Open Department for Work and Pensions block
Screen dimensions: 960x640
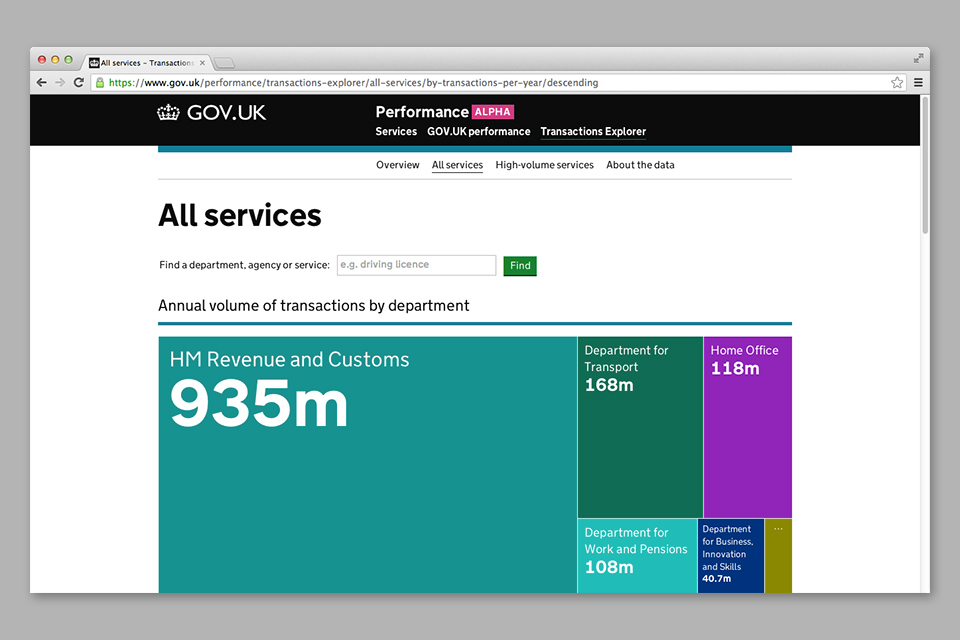click(x=637, y=556)
